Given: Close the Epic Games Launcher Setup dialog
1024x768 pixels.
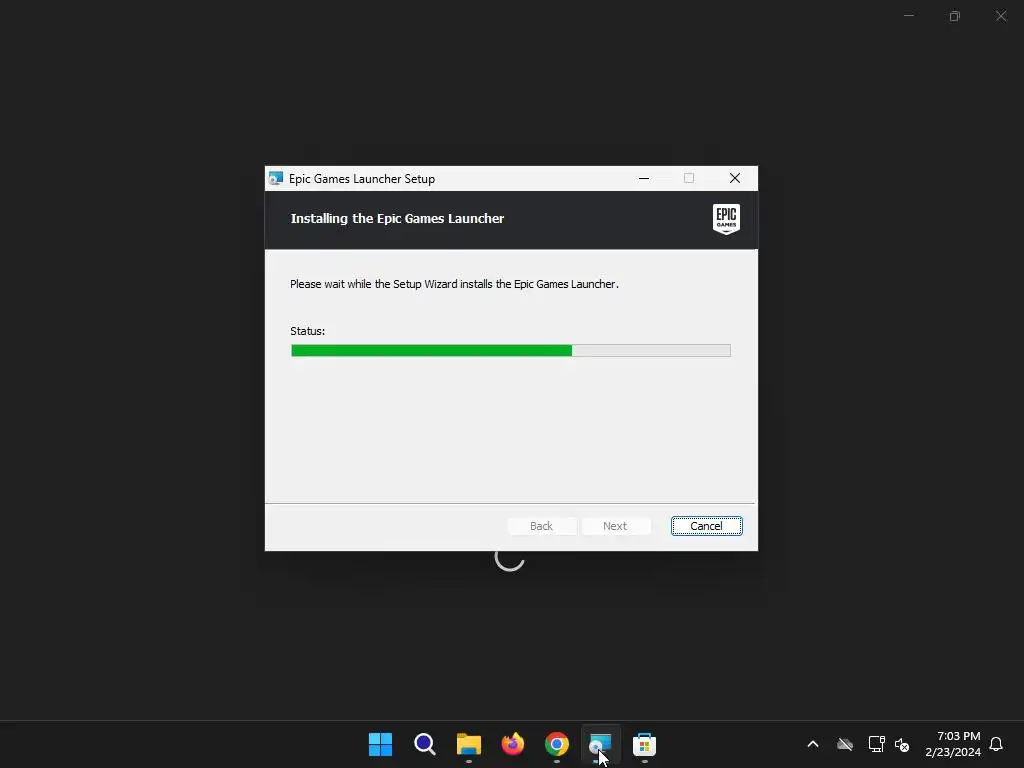Looking at the screenshot, I should pos(735,178).
